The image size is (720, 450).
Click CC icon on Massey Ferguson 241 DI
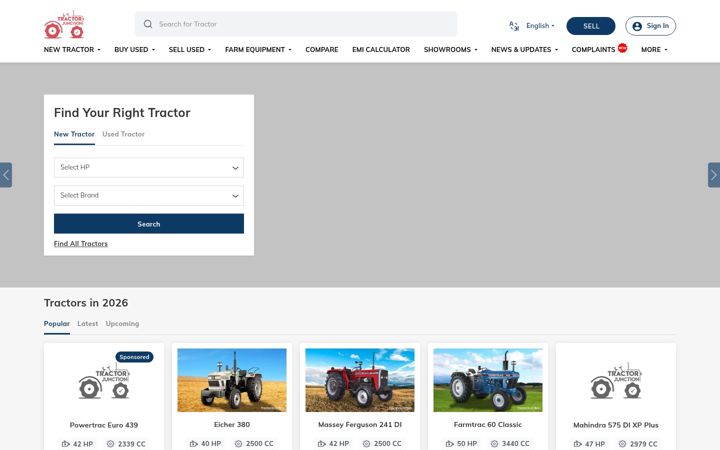click(x=366, y=444)
